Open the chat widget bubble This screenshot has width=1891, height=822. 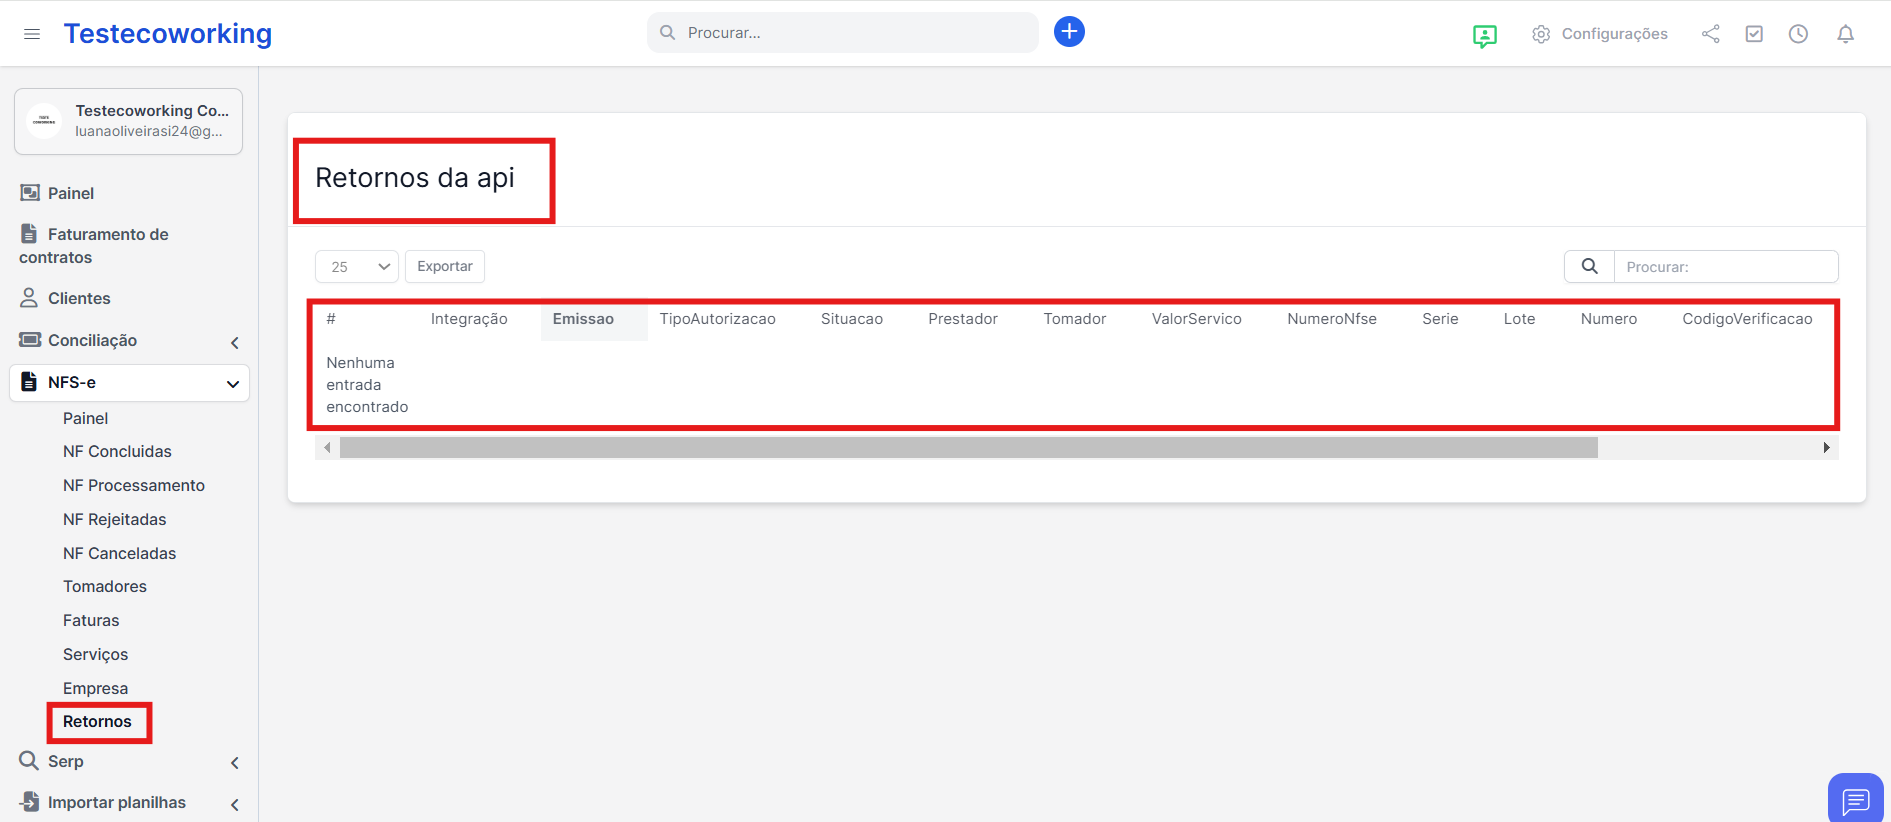[x=1855, y=800]
